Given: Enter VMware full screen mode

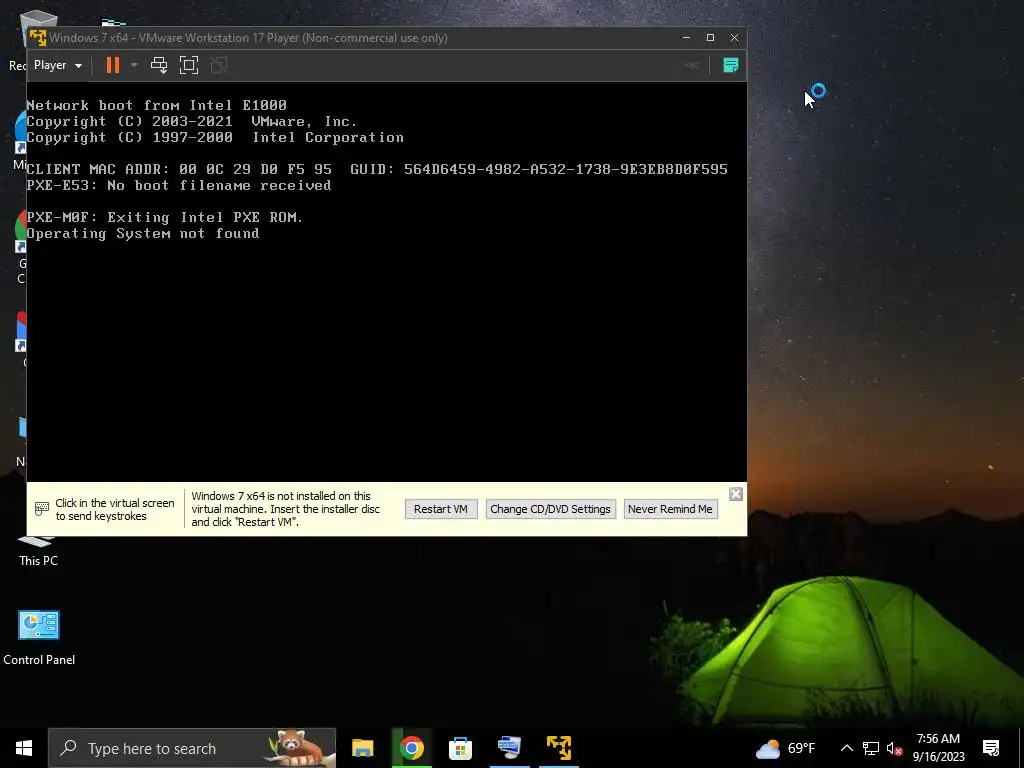Looking at the screenshot, I should (189, 65).
